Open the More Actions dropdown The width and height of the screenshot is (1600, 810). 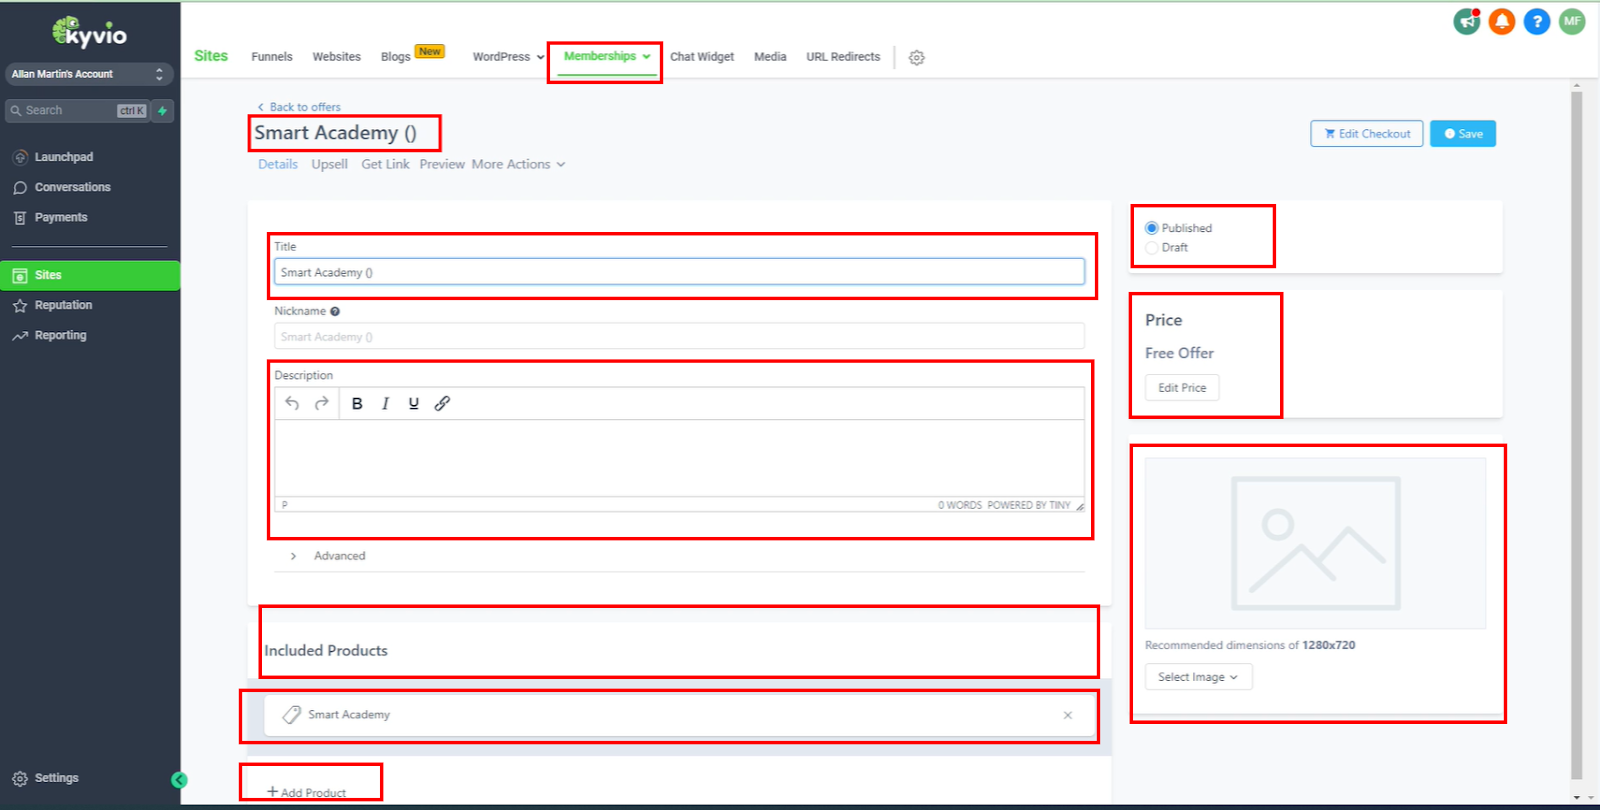[x=518, y=164]
